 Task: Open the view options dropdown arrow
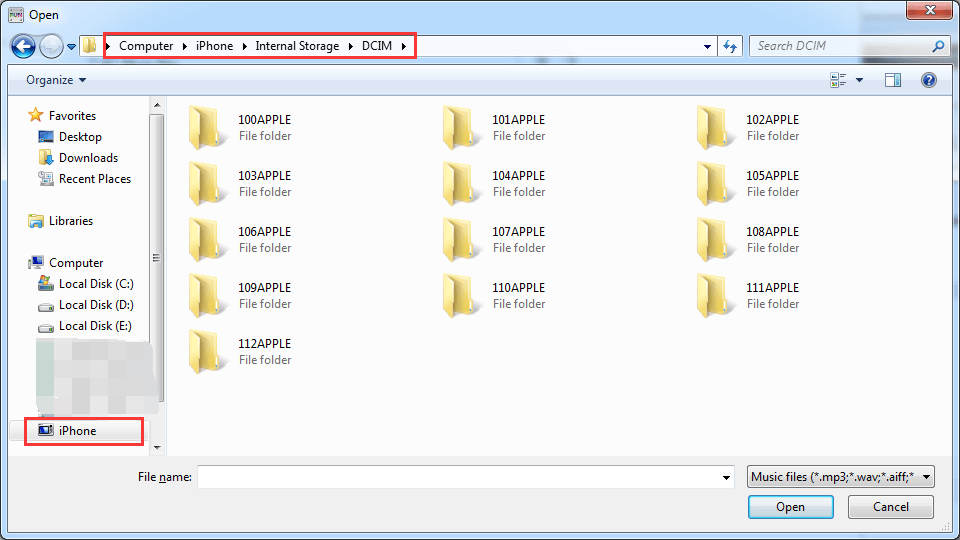[x=860, y=80]
